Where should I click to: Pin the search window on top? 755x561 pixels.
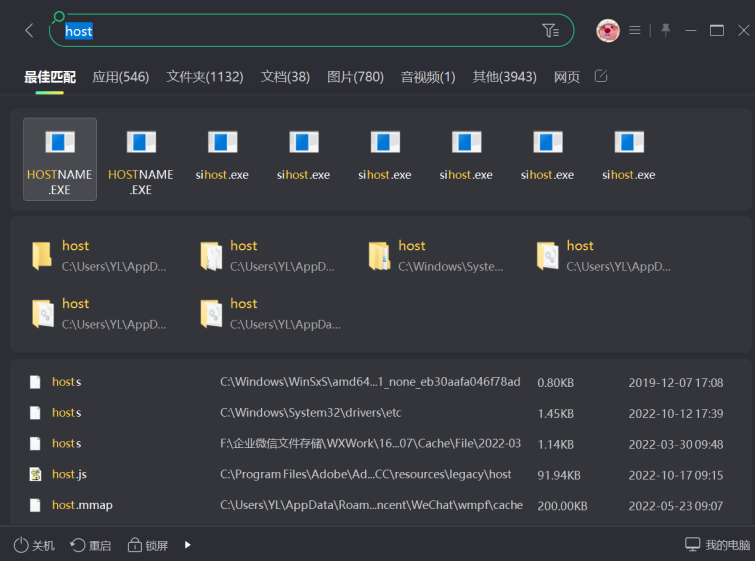(x=666, y=30)
